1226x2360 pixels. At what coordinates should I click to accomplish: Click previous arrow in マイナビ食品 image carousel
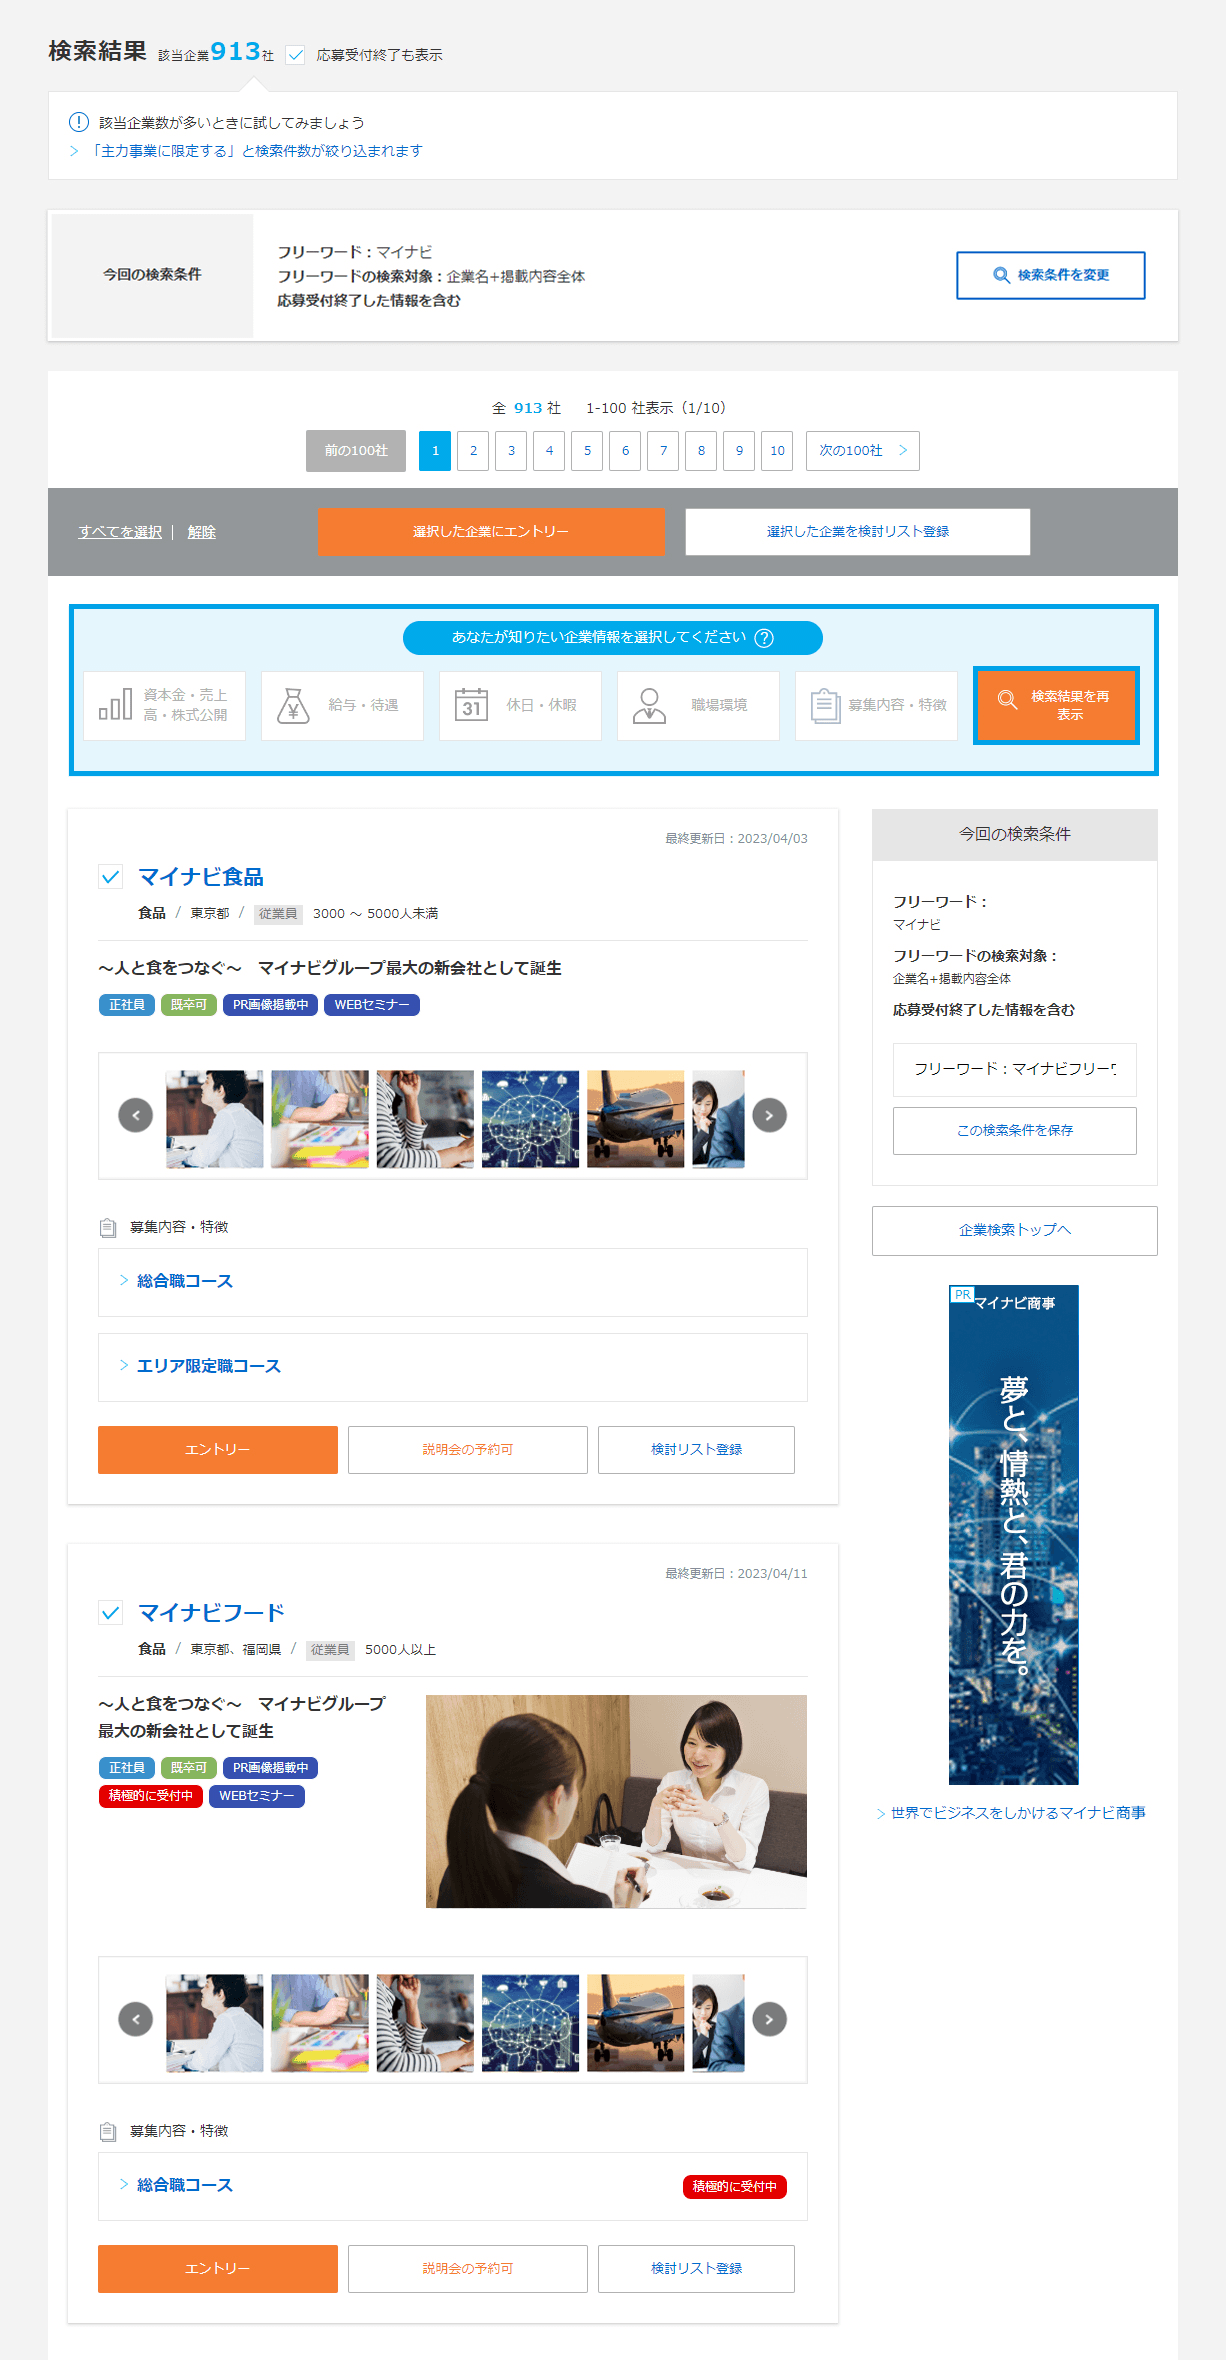coord(136,1115)
